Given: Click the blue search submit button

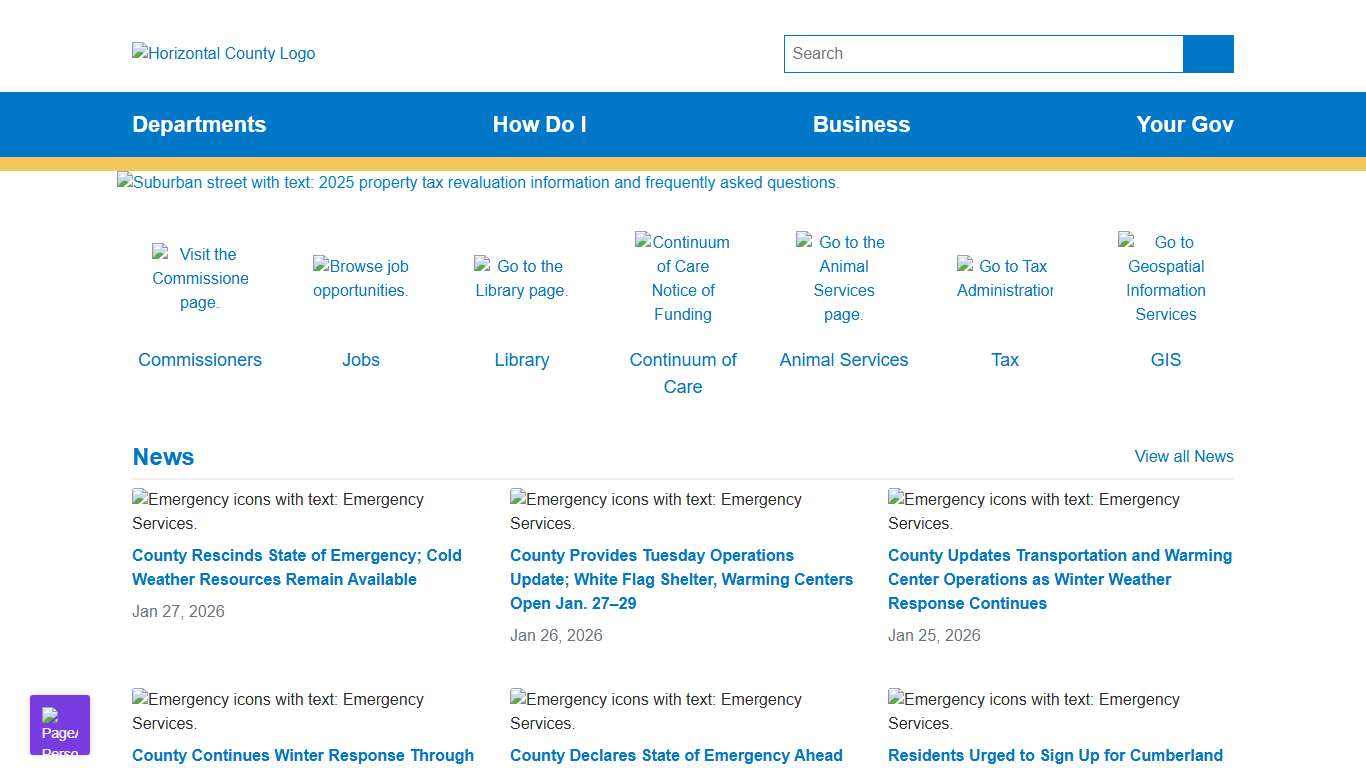Looking at the screenshot, I should coord(1208,54).
